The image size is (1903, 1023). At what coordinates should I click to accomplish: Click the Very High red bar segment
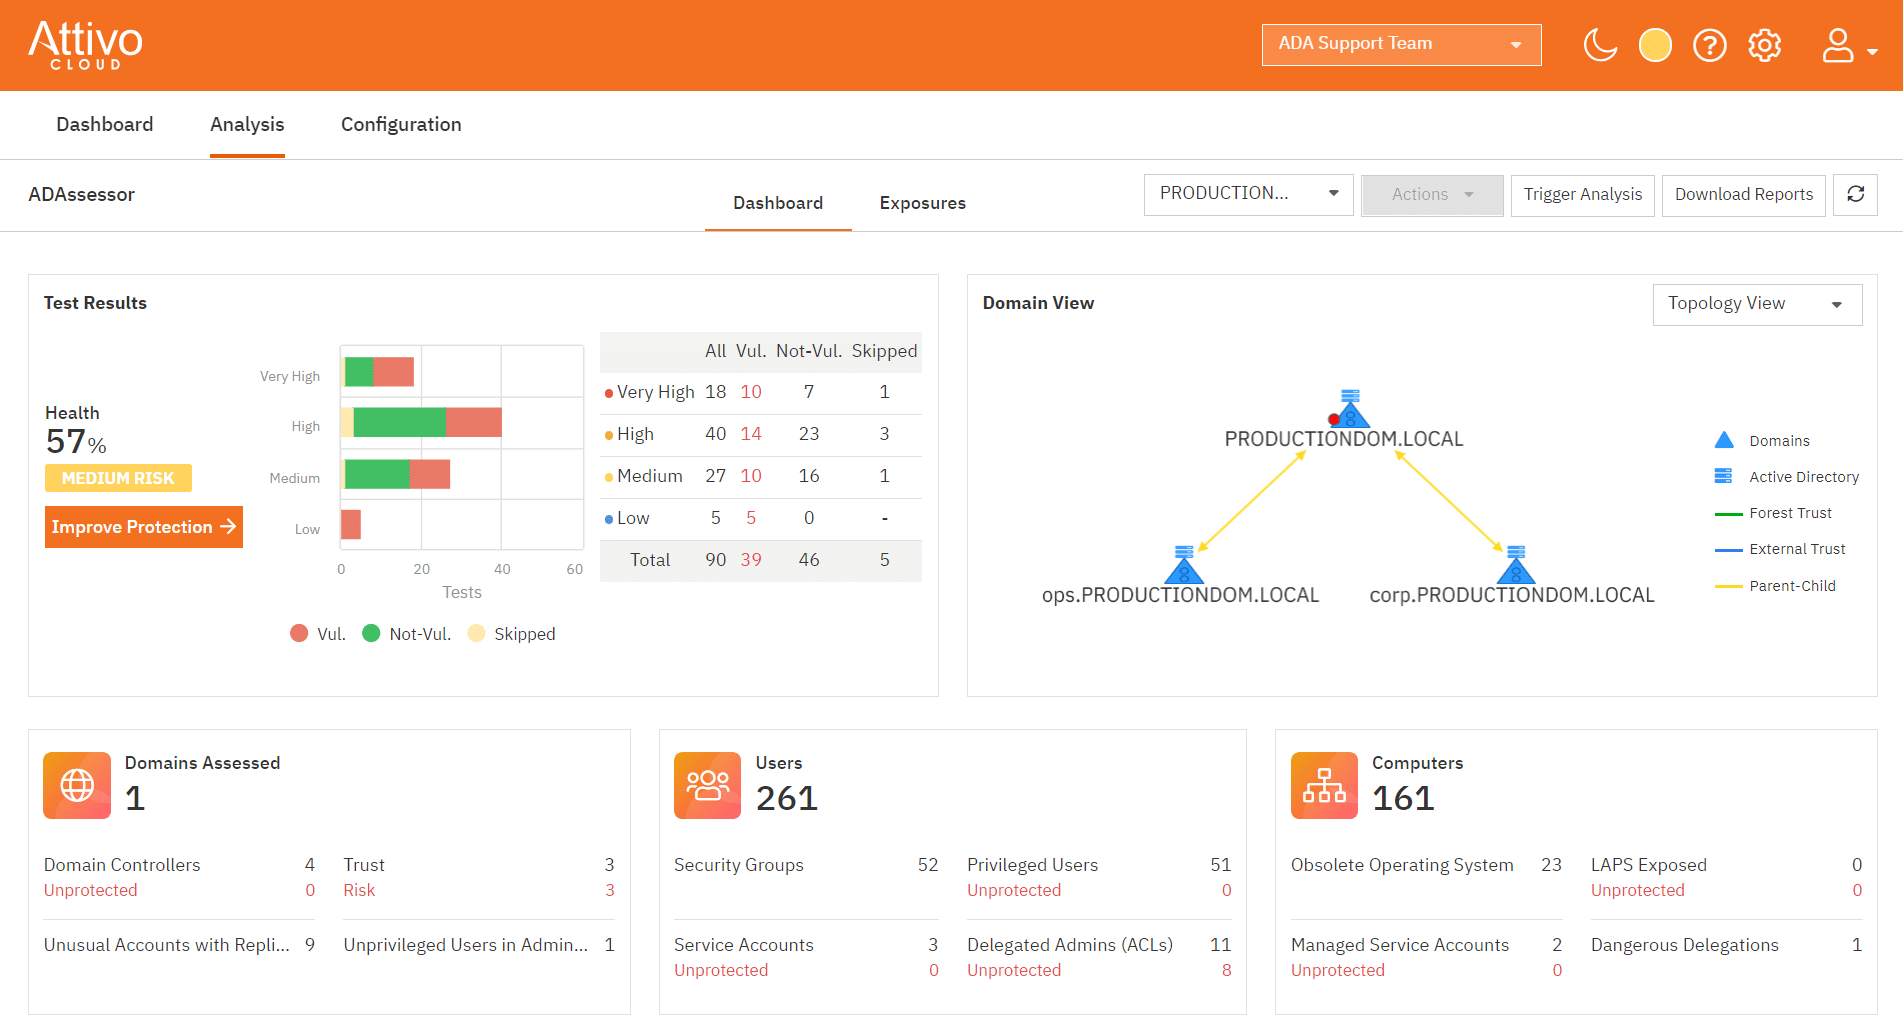point(393,372)
